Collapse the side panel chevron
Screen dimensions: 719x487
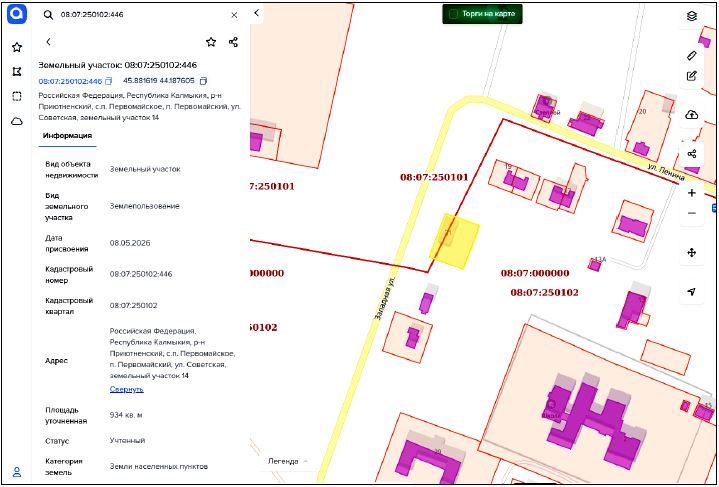point(256,13)
